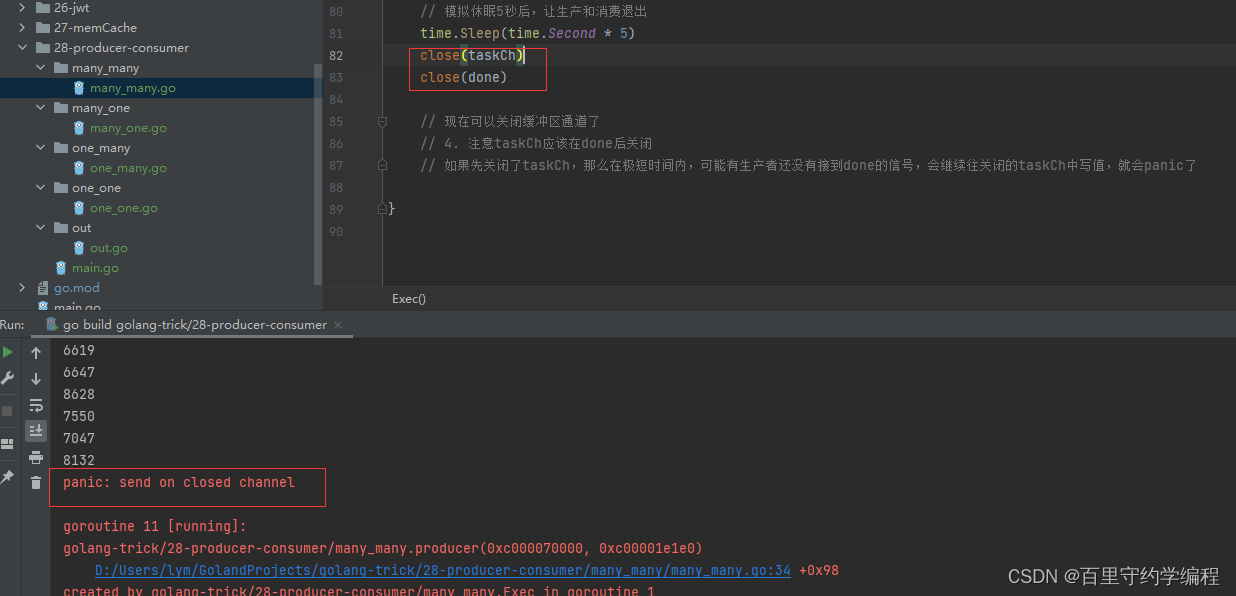1236x596 pixels.
Task: Click the 'goroutine 11 [running]:' line
Action: [x=154, y=526]
